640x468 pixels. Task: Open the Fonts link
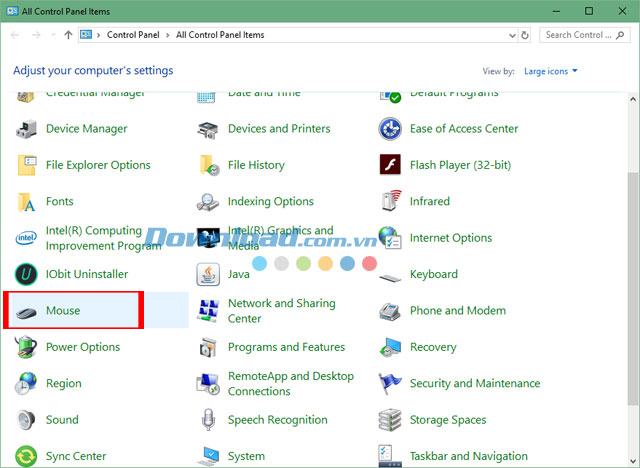click(60, 202)
